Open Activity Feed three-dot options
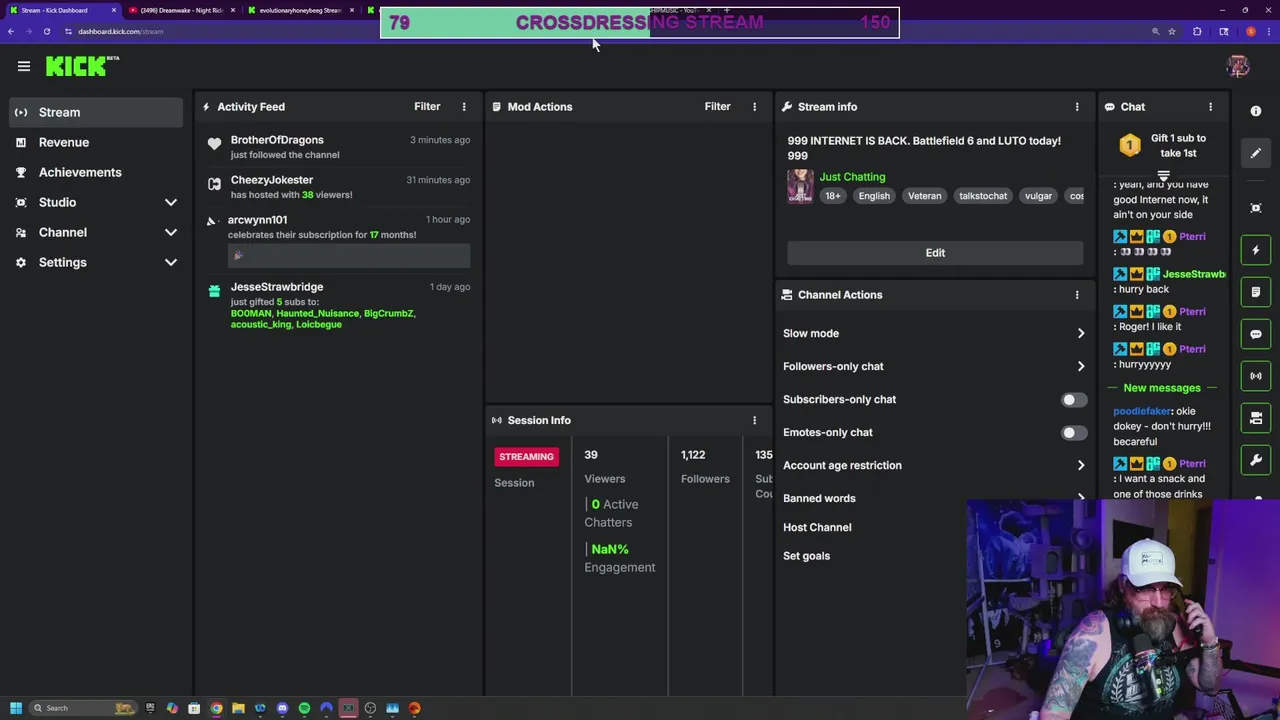 (464, 106)
